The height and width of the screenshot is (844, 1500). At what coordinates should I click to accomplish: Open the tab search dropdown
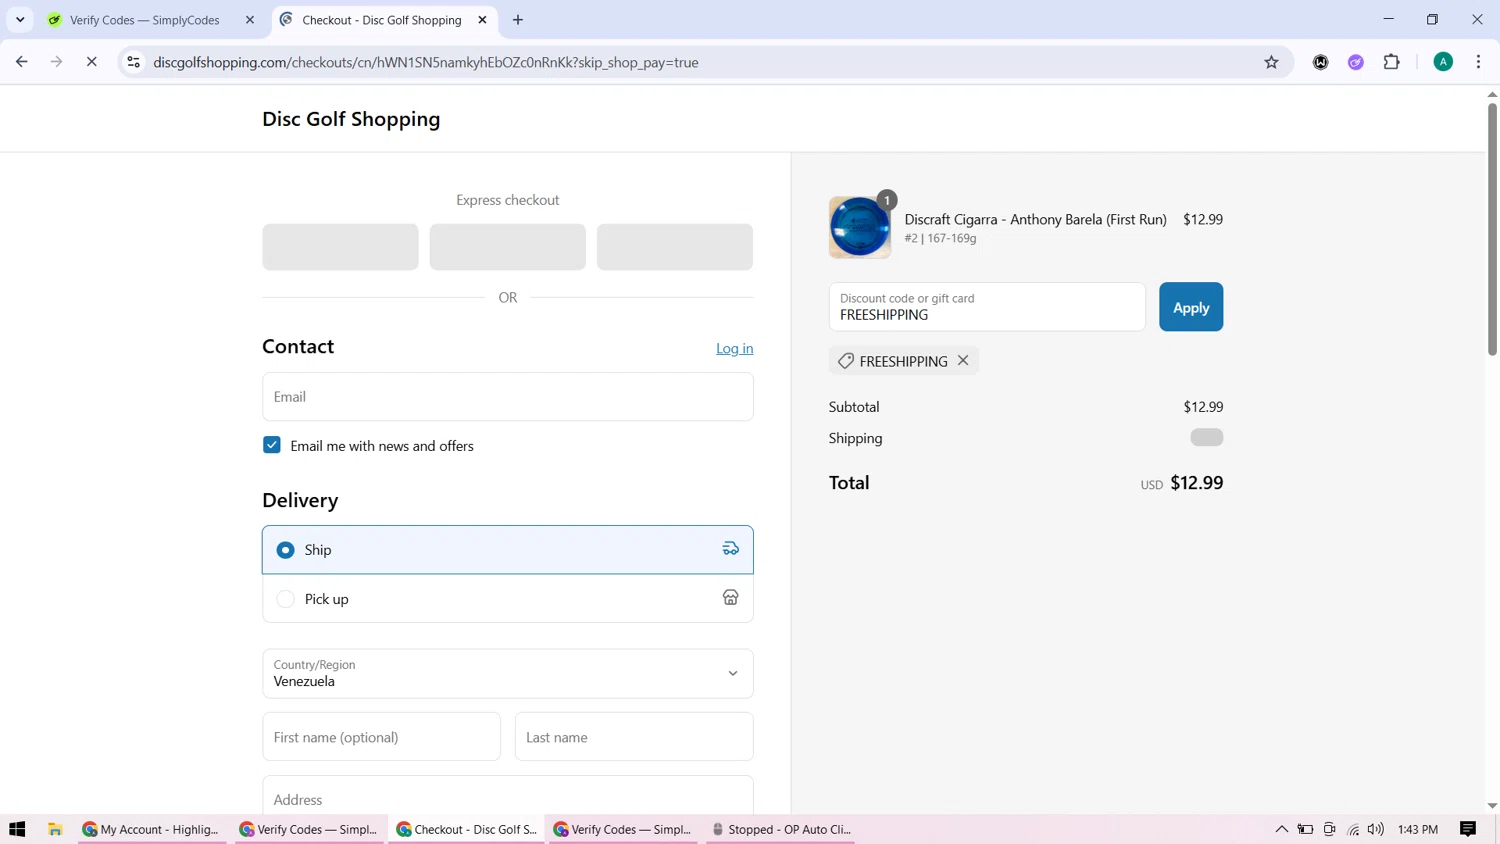[20, 20]
